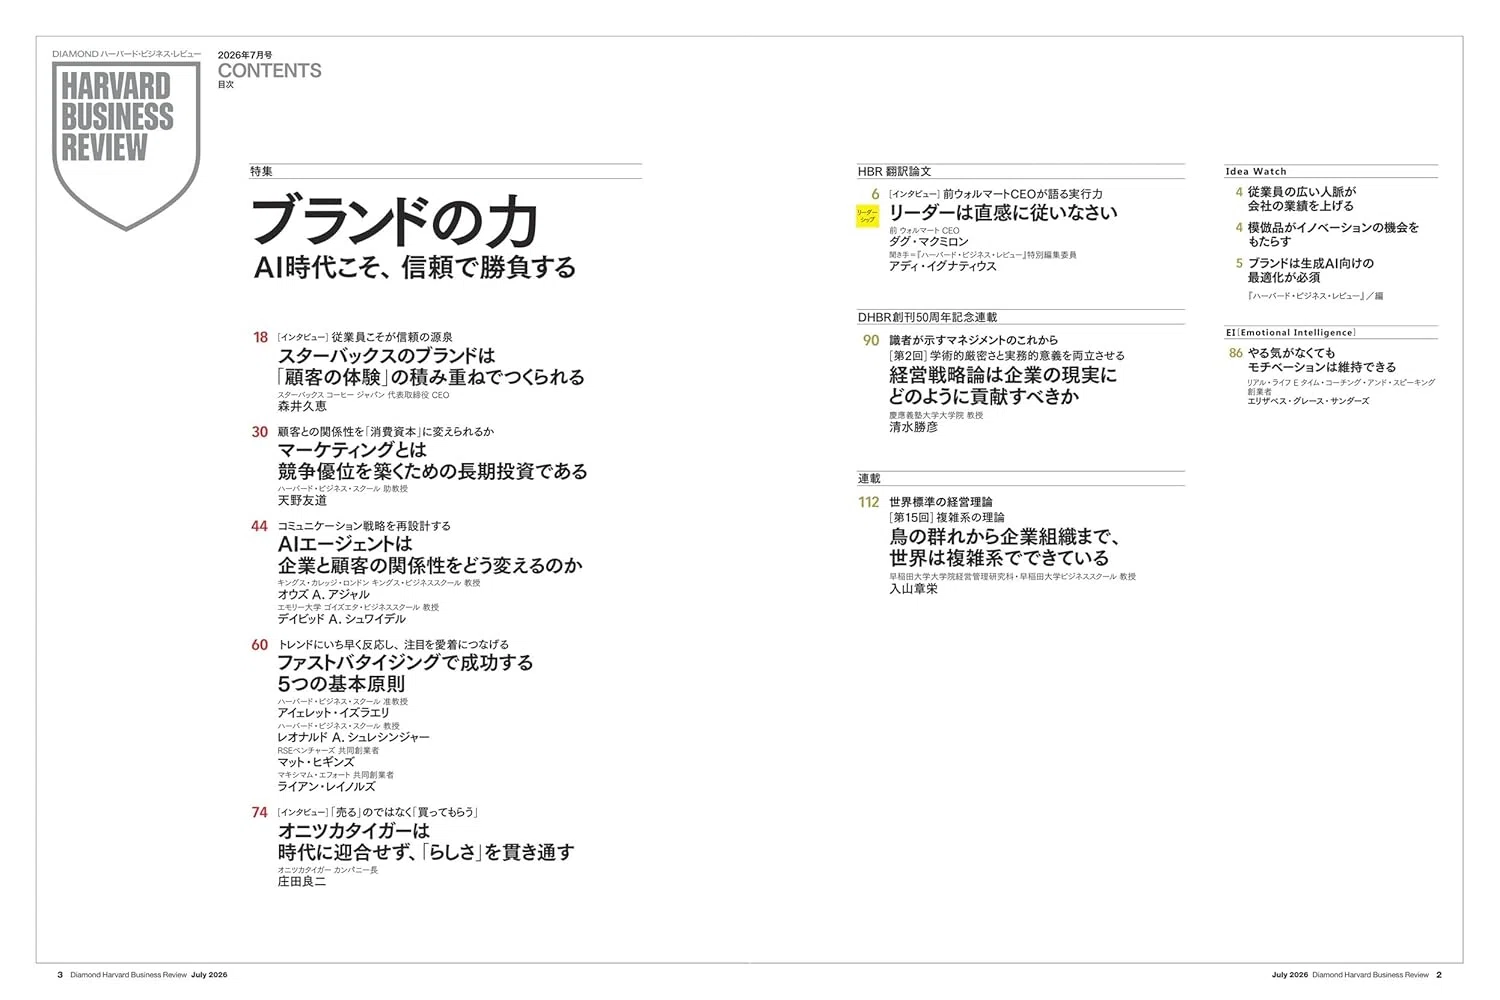Click author name レオナルド A. シュレシンジャー
The width and height of the screenshot is (1500, 1000).
click(x=353, y=737)
